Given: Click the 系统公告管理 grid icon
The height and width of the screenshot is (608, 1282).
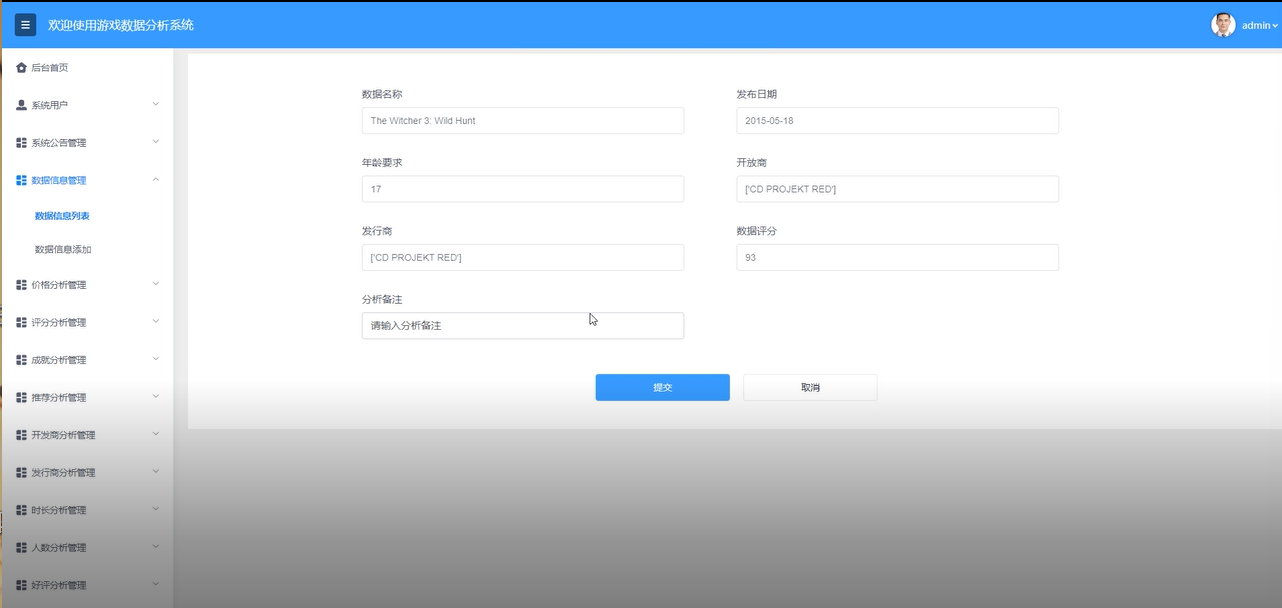Looking at the screenshot, I should pyautogui.click(x=21, y=141).
